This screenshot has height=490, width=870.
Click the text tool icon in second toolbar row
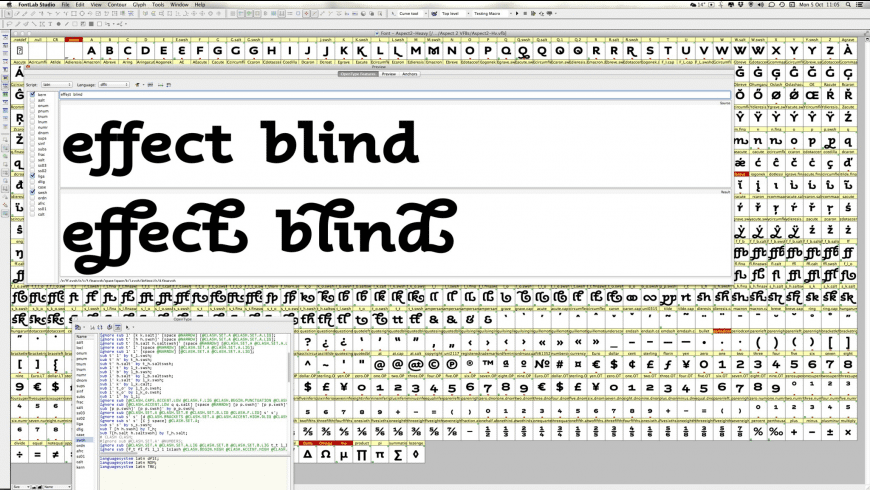pyautogui.click(x=50, y=24)
